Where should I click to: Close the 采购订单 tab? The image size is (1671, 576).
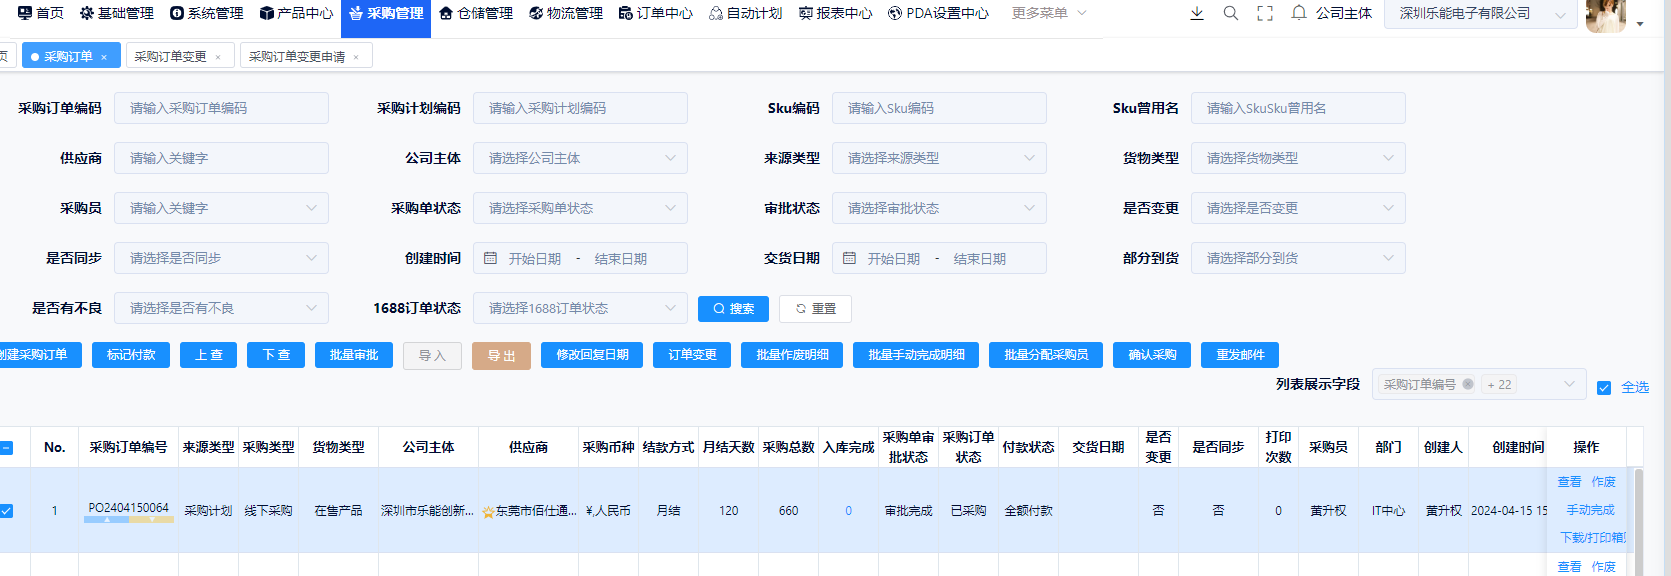coord(104,57)
